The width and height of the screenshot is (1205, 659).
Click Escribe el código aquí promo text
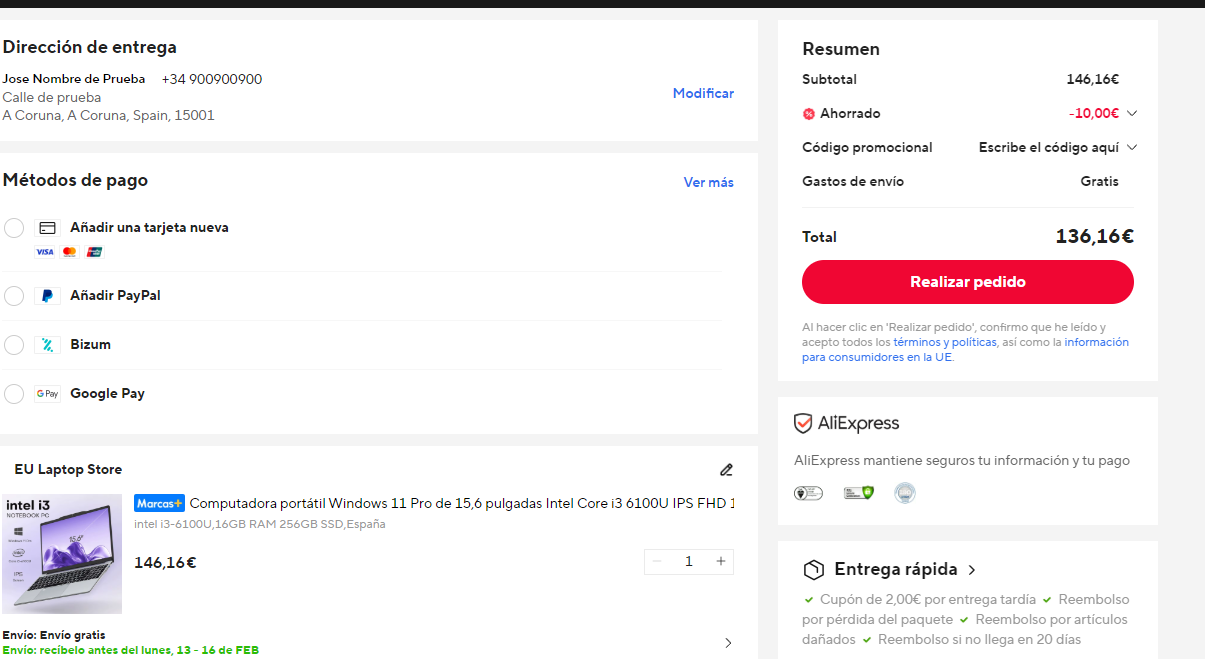[1049, 148]
